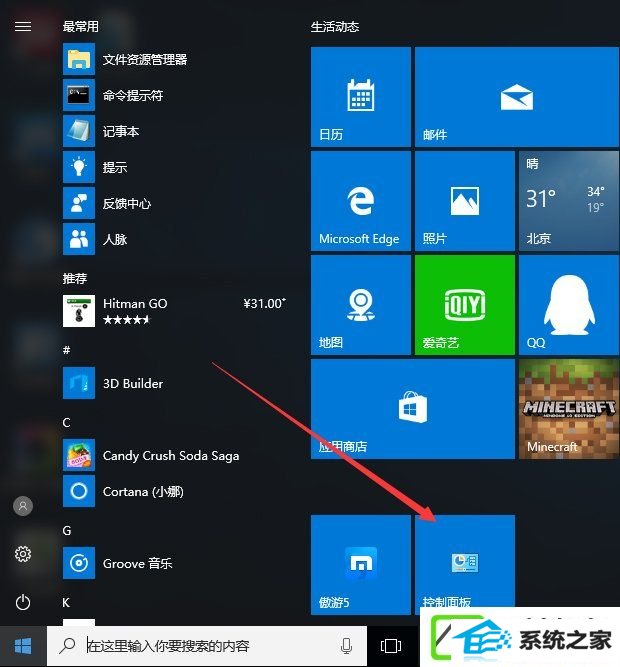The height and width of the screenshot is (667, 620).
Task: Open the Microsoft Edge tile
Action: click(361, 201)
